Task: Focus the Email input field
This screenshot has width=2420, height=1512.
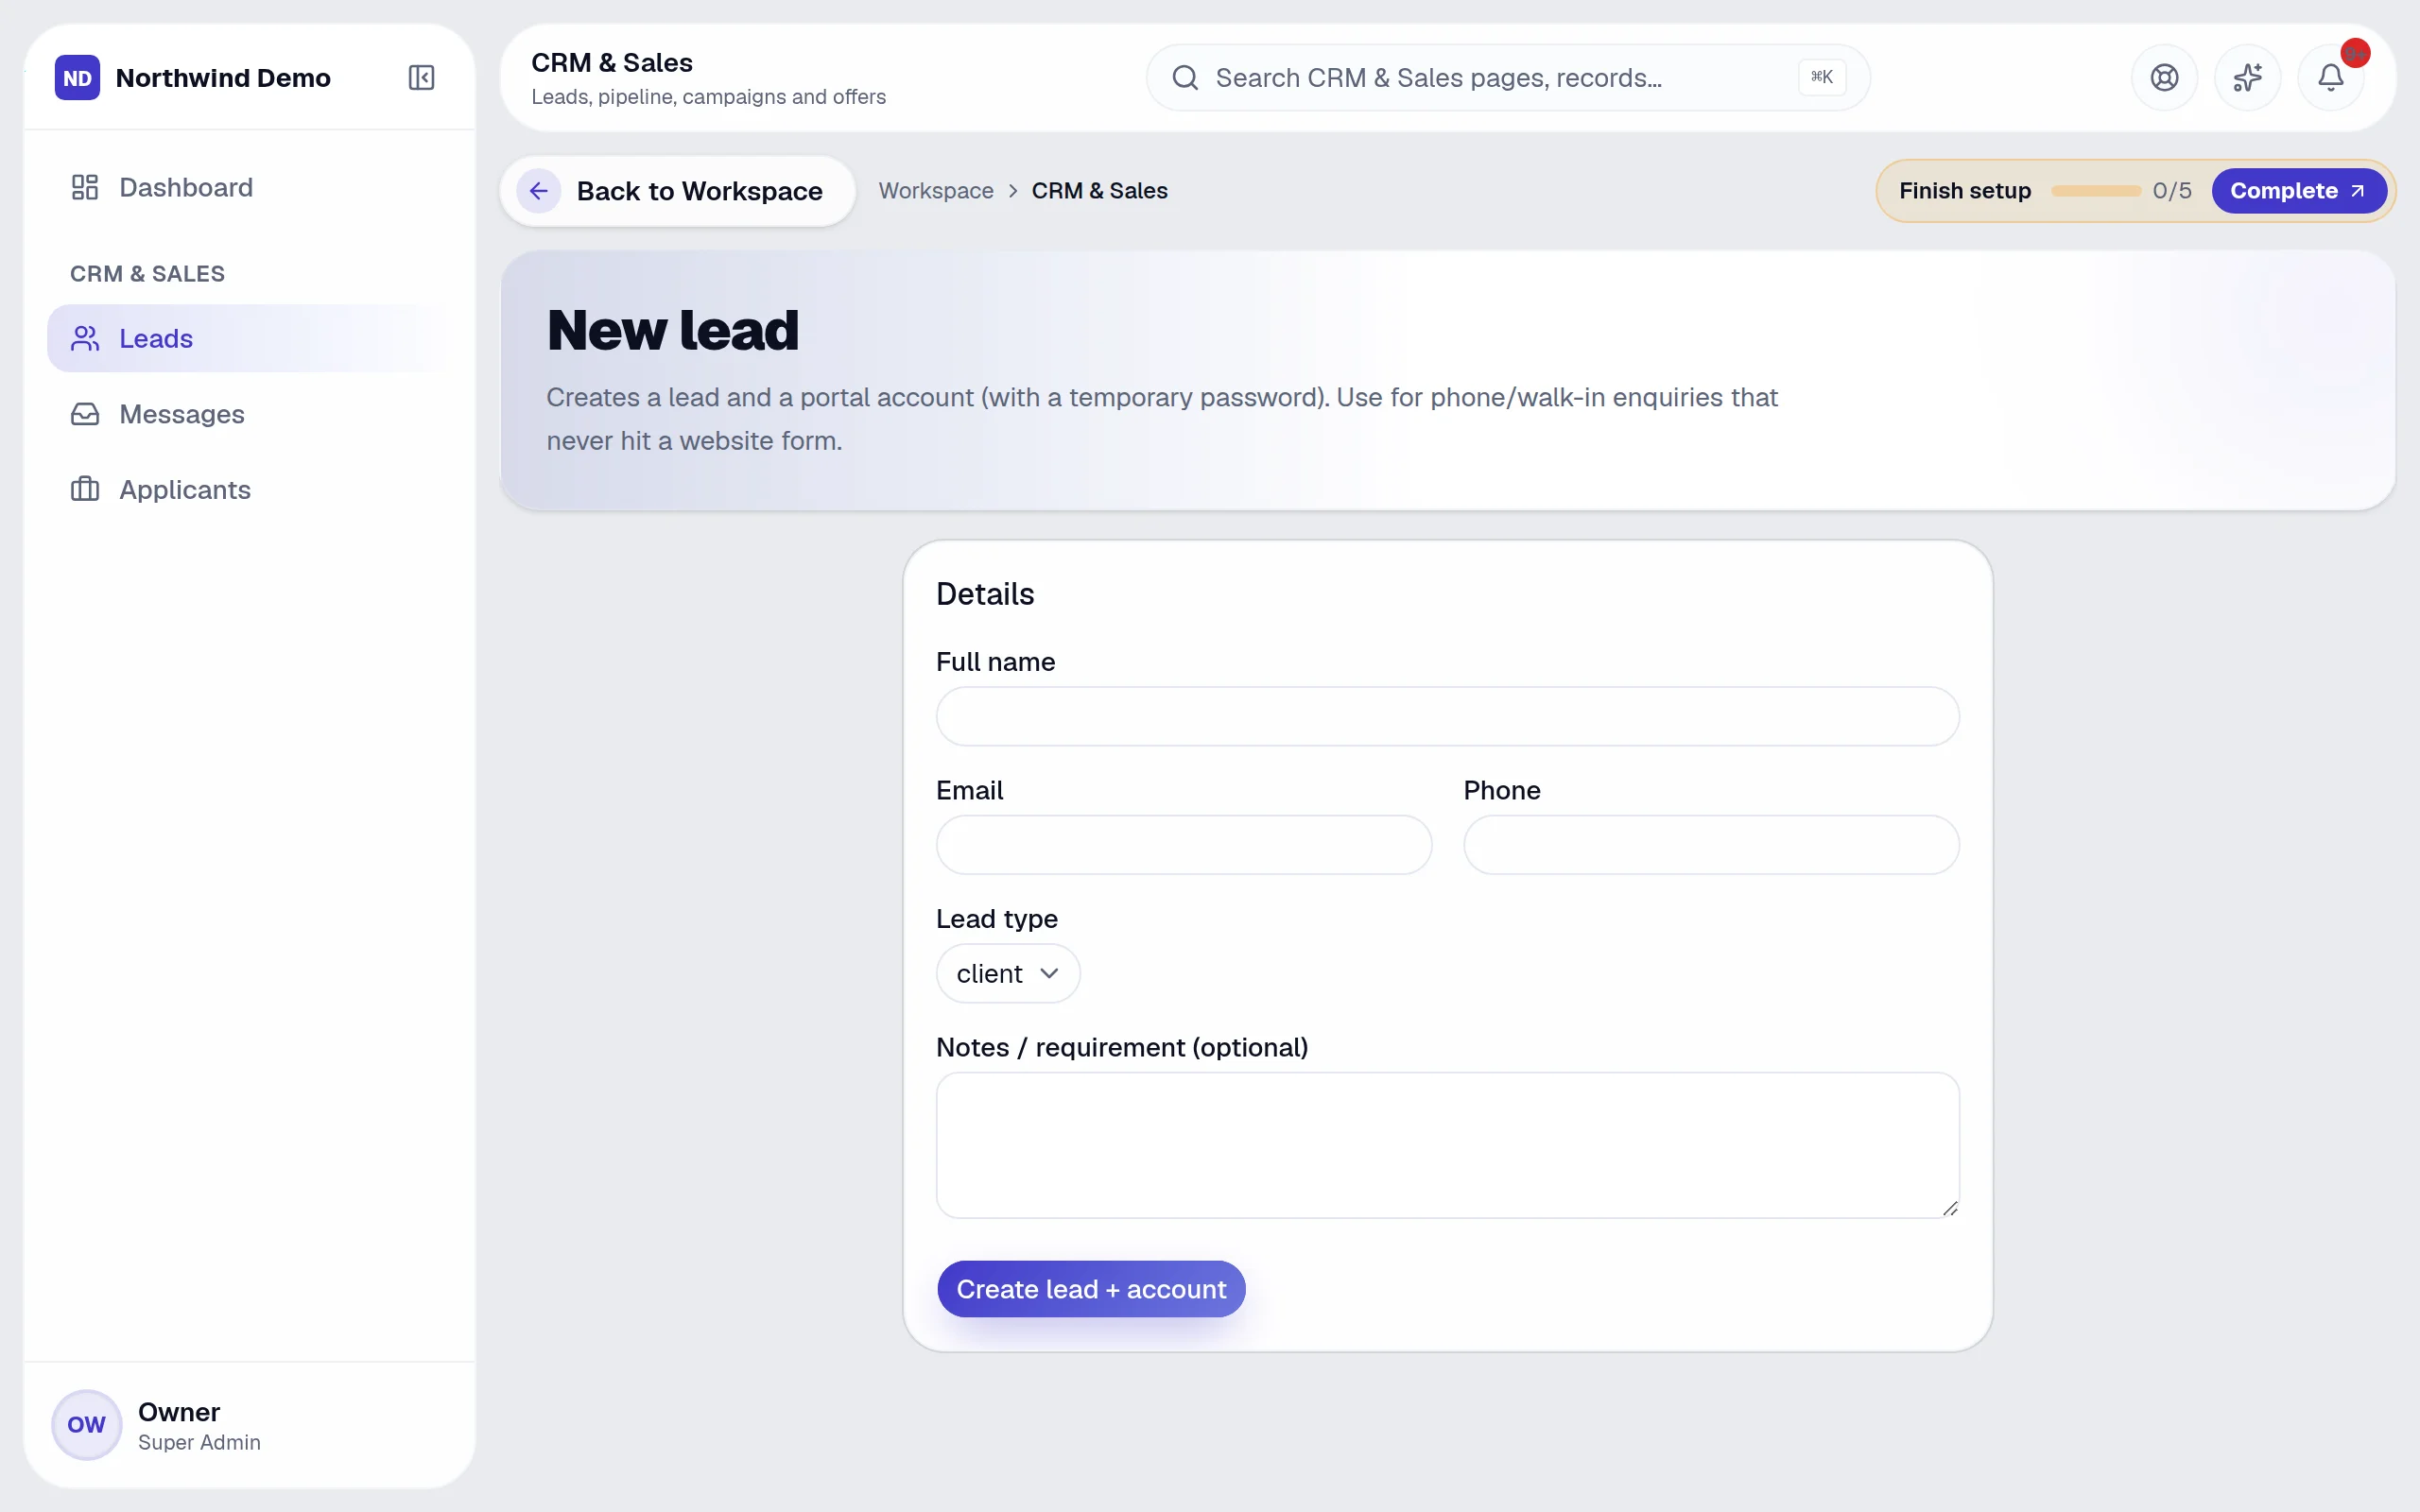Action: tap(1184, 845)
